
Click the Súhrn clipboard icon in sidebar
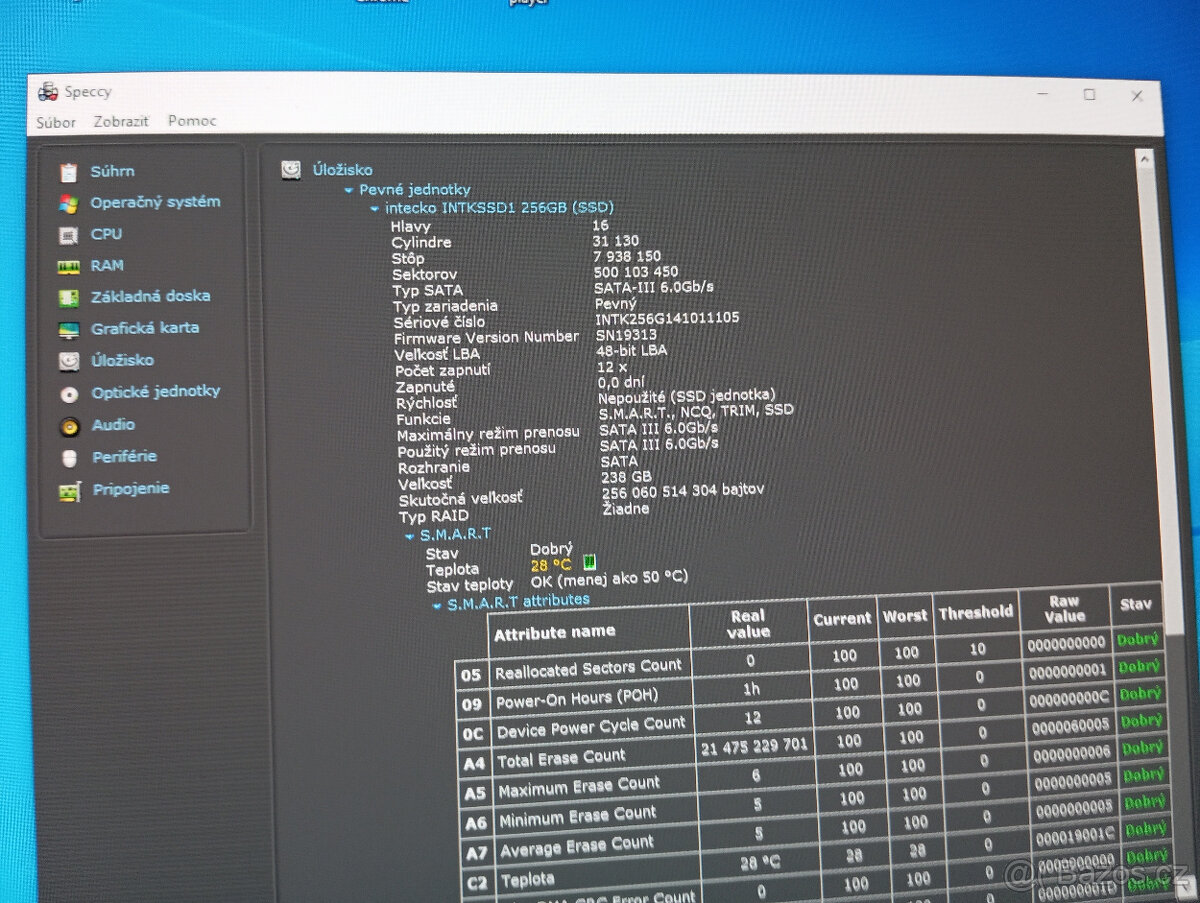coord(68,172)
